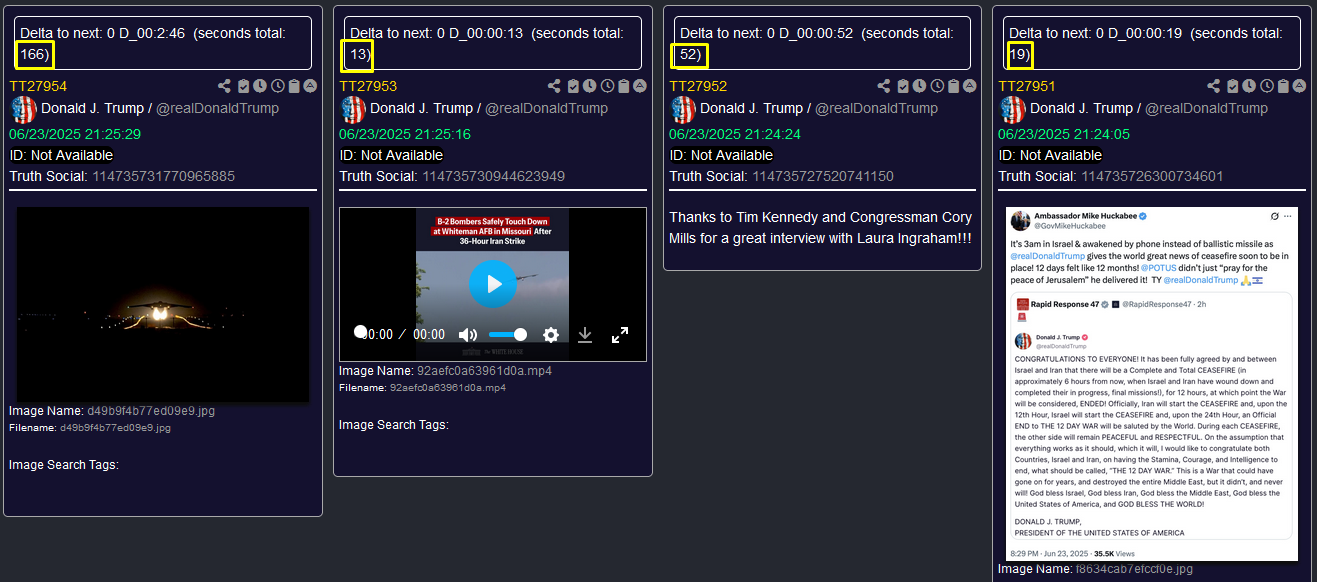This screenshot has height=582, width=1317.
Task: Choose the outlined clock icon on post TT27951
Action: tap(1267, 86)
